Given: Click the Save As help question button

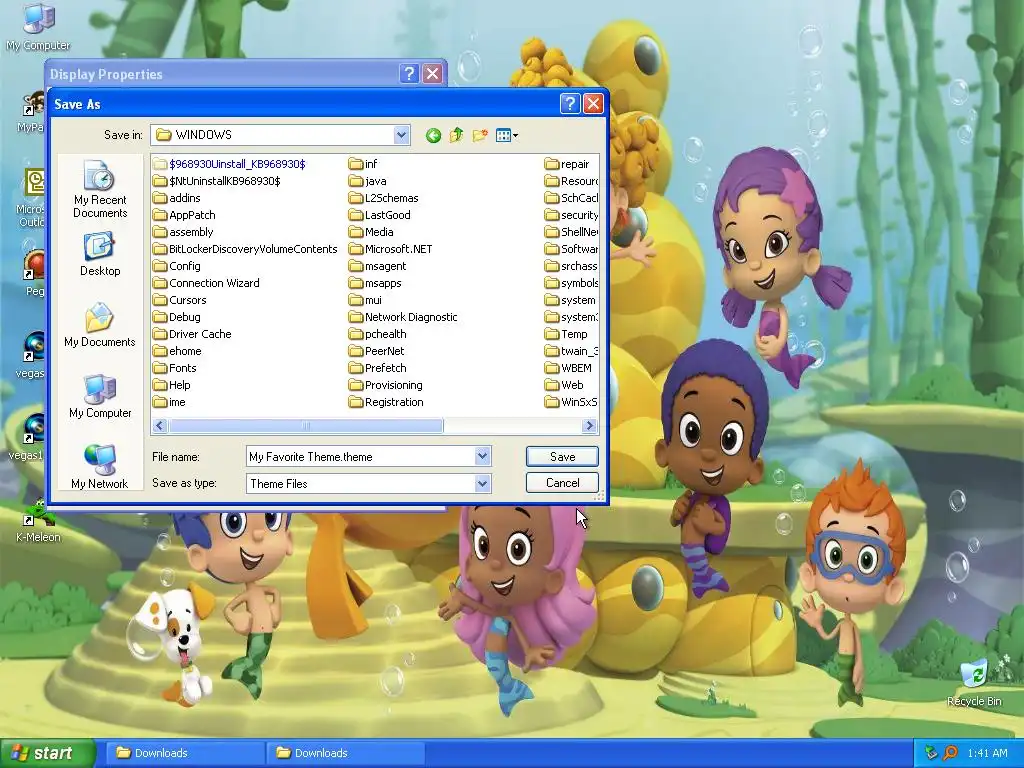Looking at the screenshot, I should 570,104.
